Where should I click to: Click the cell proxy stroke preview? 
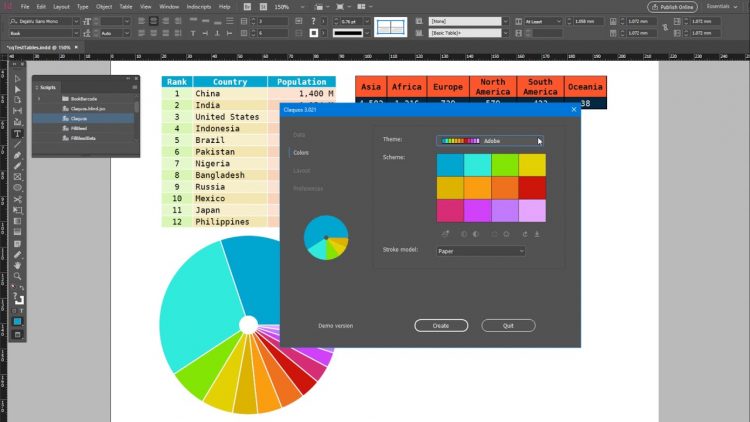[390, 27]
